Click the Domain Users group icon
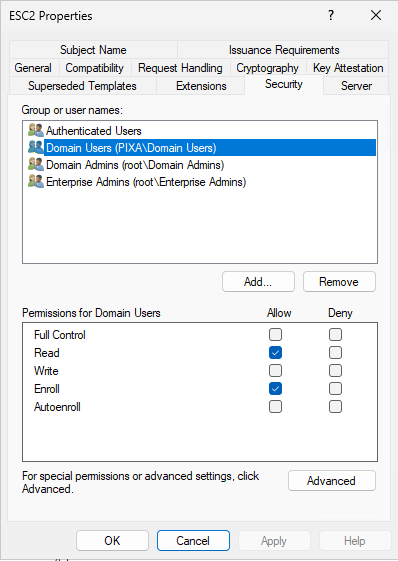This screenshot has height=561, width=398. pyautogui.click(x=36, y=147)
